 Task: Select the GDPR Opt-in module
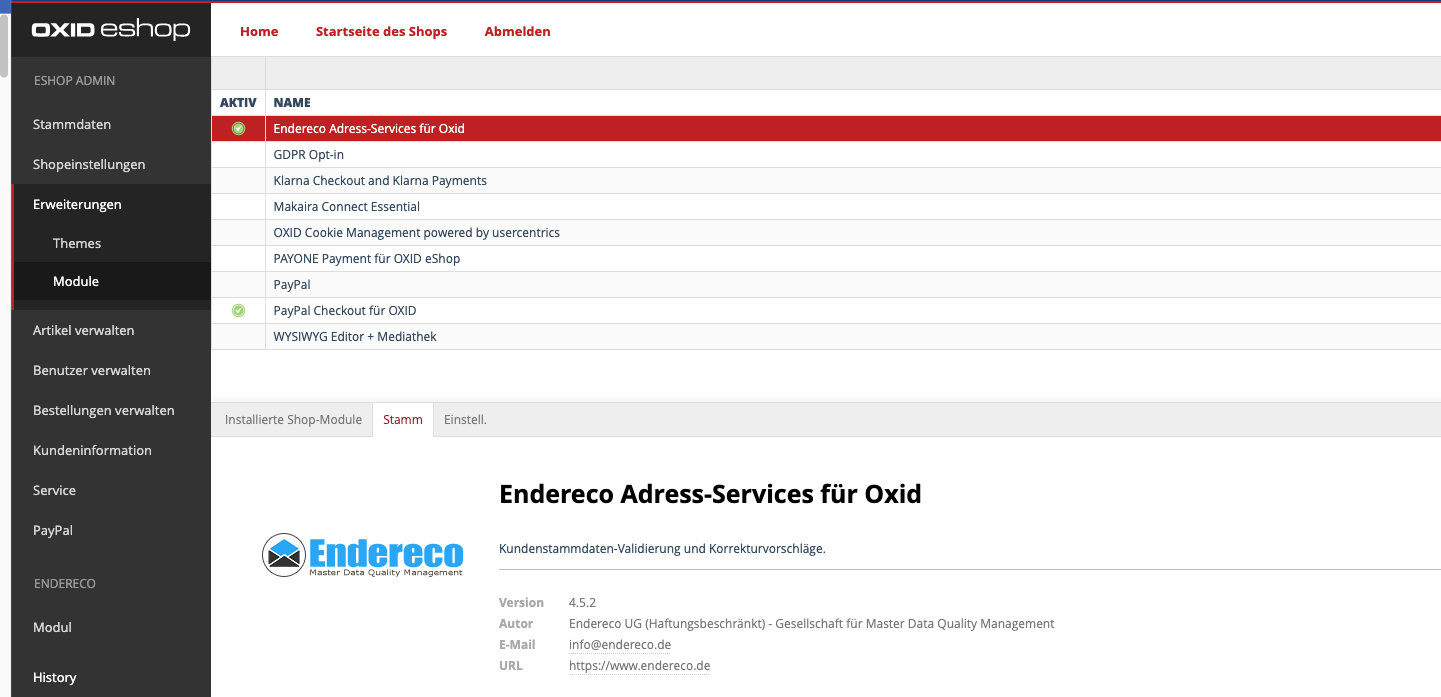(x=826, y=154)
